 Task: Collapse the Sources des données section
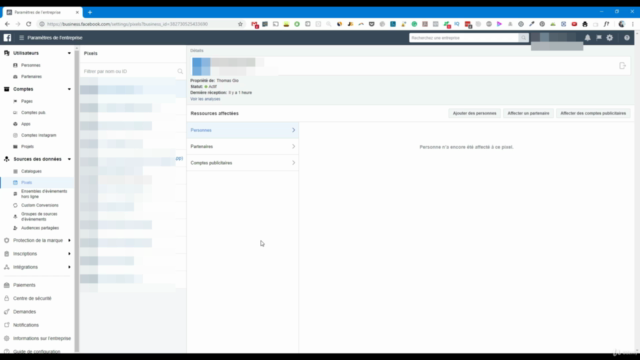(69, 159)
